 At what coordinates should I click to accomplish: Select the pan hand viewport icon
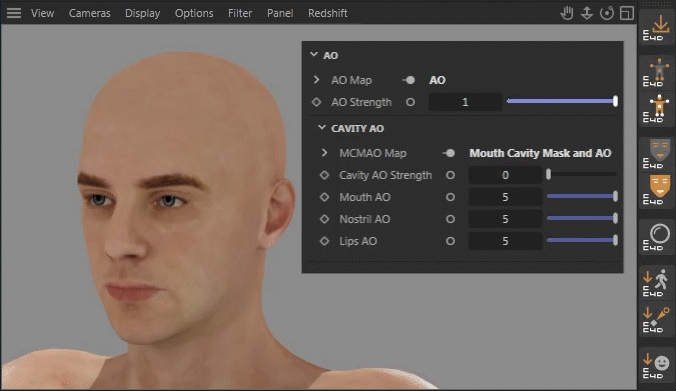click(x=567, y=13)
